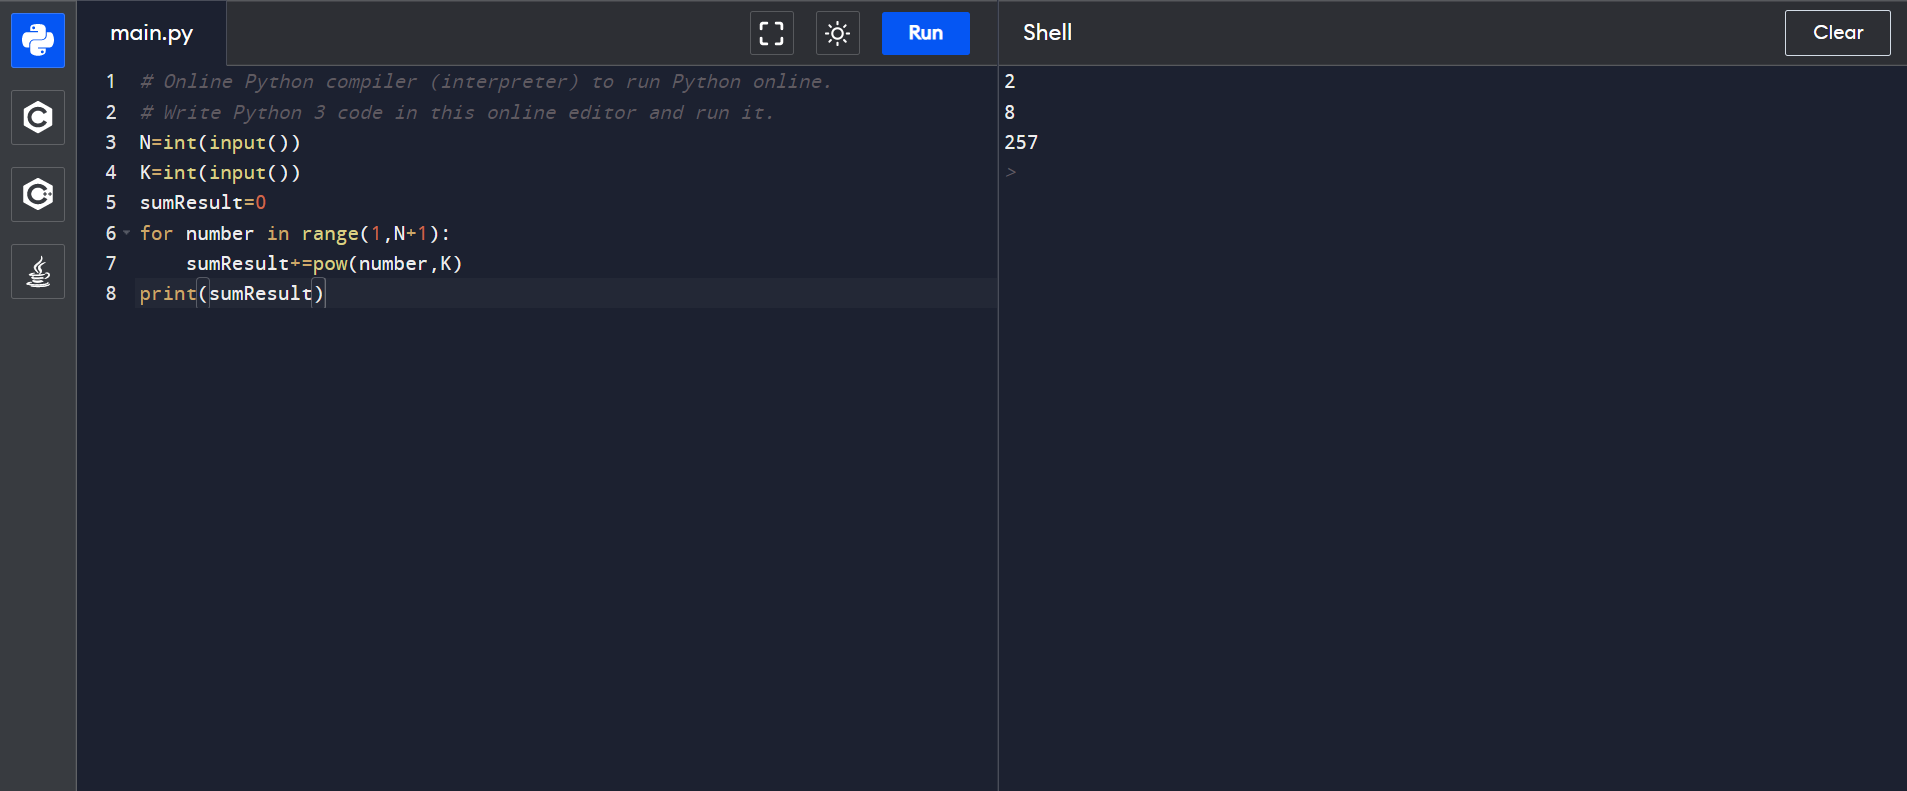Click the K=int(input()) code line
The width and height of the screenshot is (1907, 791).
tap(220, 173)
